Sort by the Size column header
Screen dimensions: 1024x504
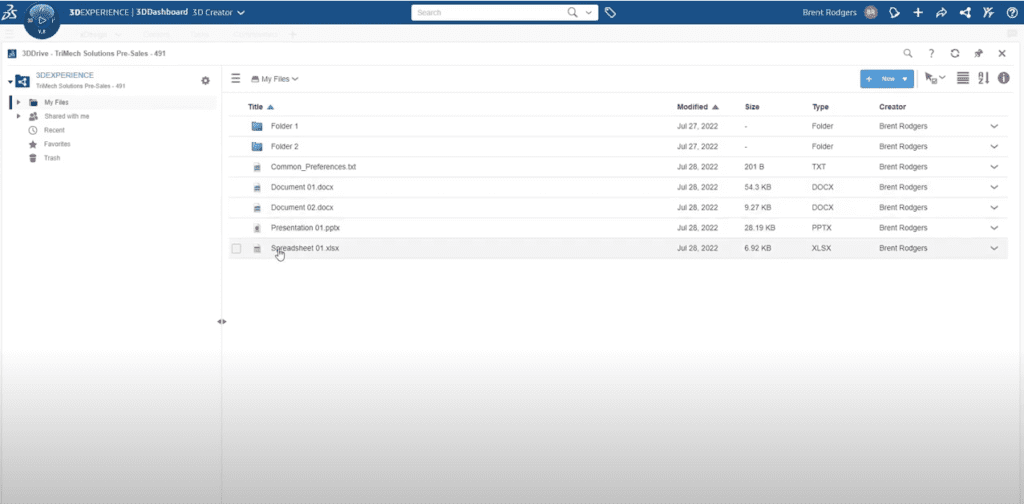pyautogui.click(x=752, y=106)
